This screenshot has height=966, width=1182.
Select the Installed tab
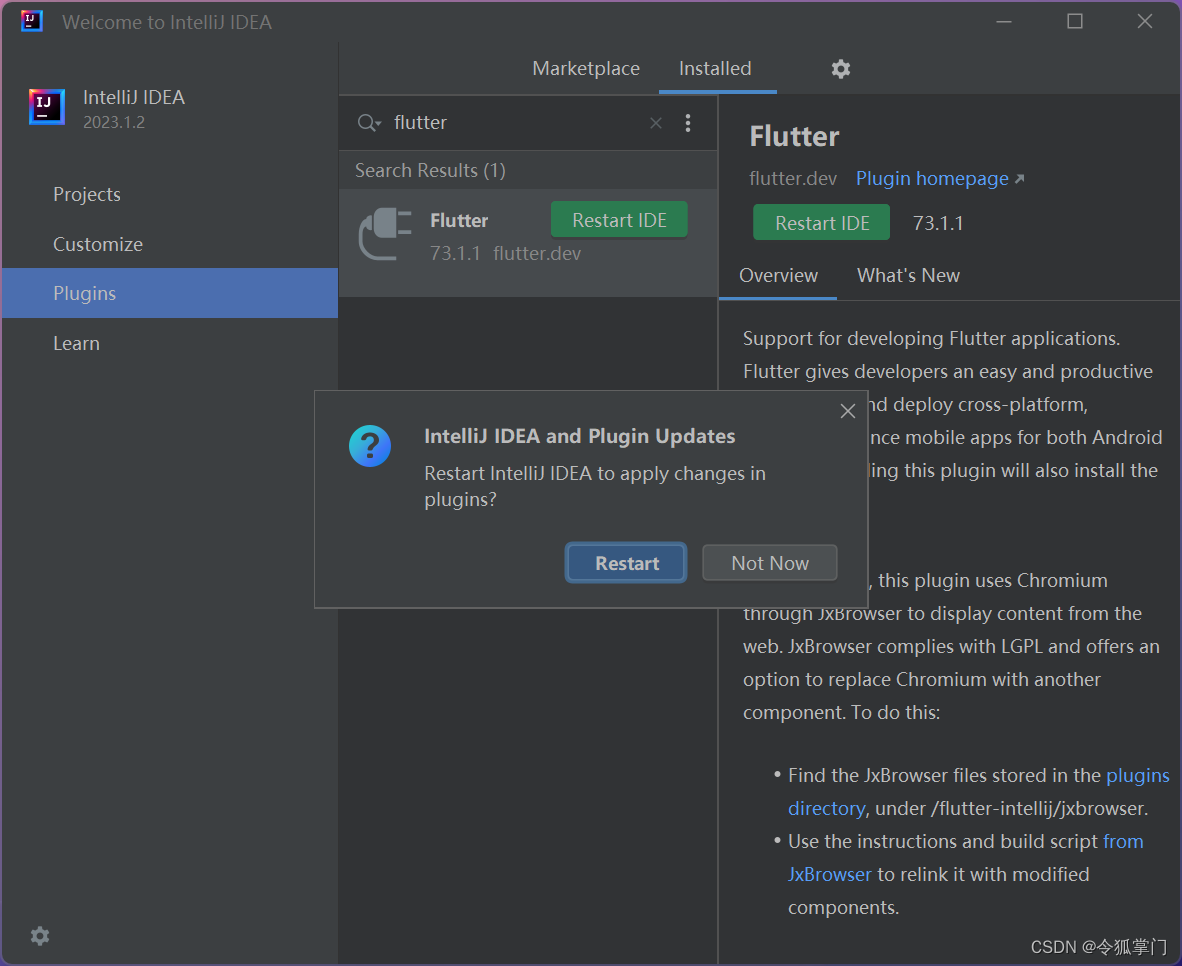click(x=715, y=69)
